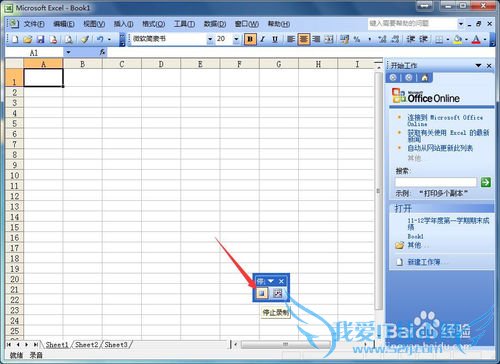
Task: Activate the Format Painter brush
Action: [x=85, y=39]
